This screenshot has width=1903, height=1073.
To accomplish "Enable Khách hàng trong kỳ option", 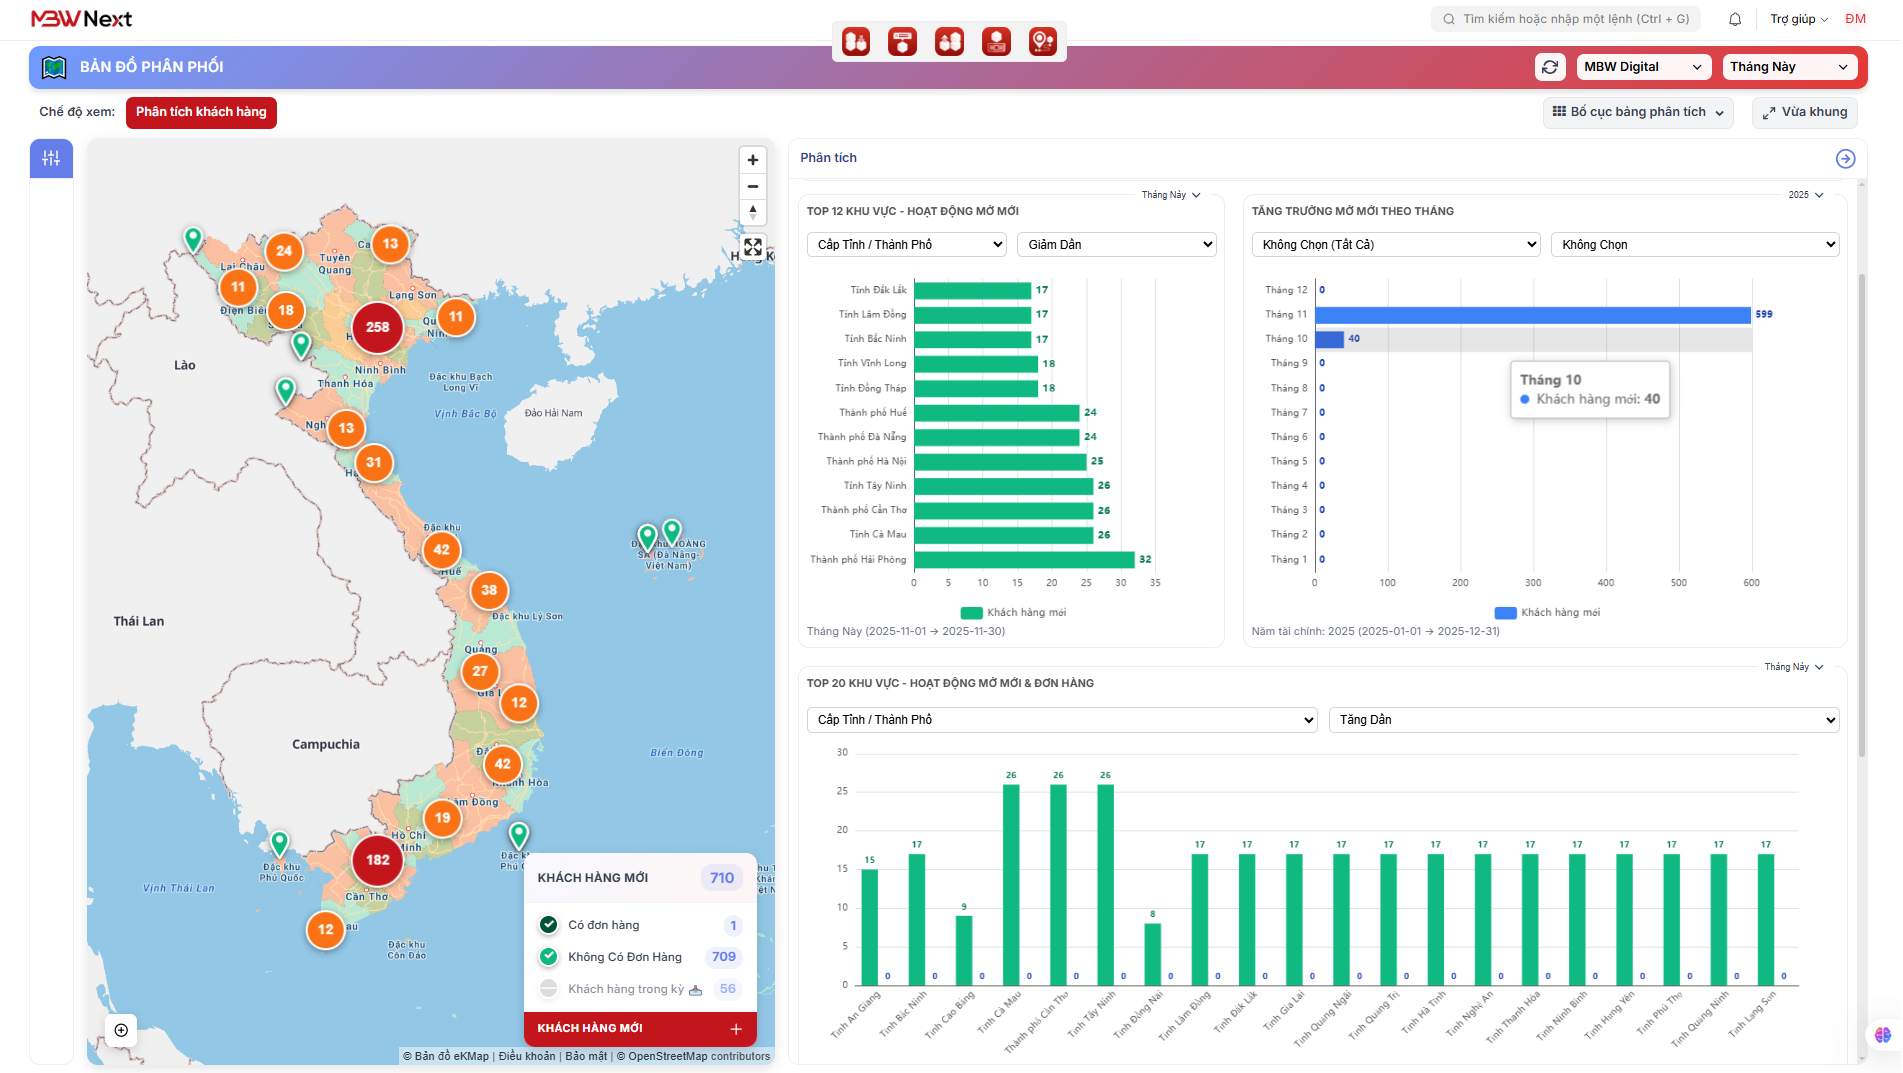I will [549, 989].
